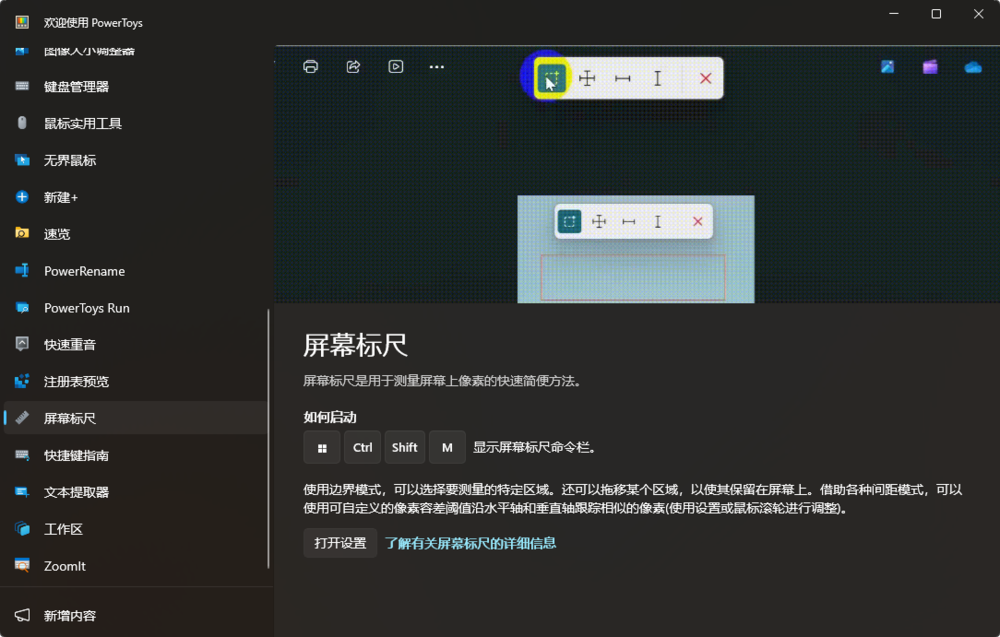Open 了解有关屏幕标尺的详细信息 link
Image resolution: width=1000 pixels, height=637 pixels.
click(470, 542)
